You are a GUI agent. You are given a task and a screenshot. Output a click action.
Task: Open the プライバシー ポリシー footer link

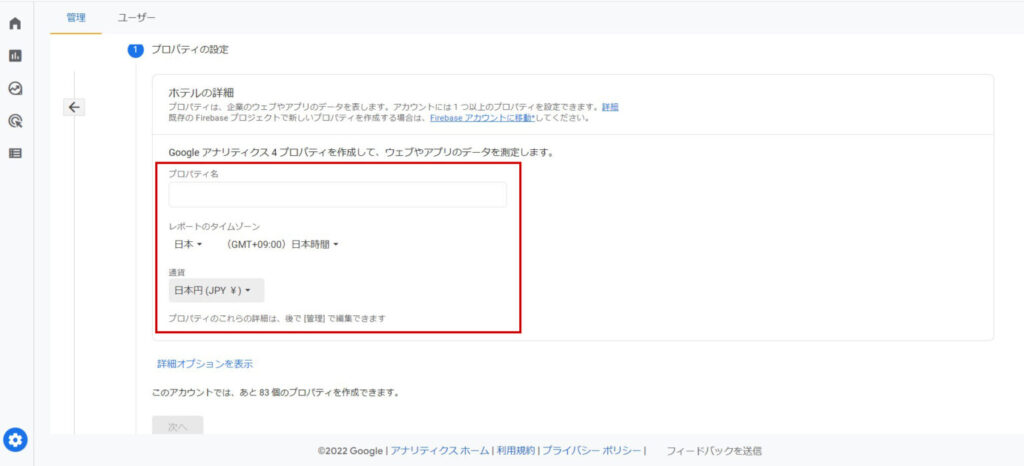[591, 451]
